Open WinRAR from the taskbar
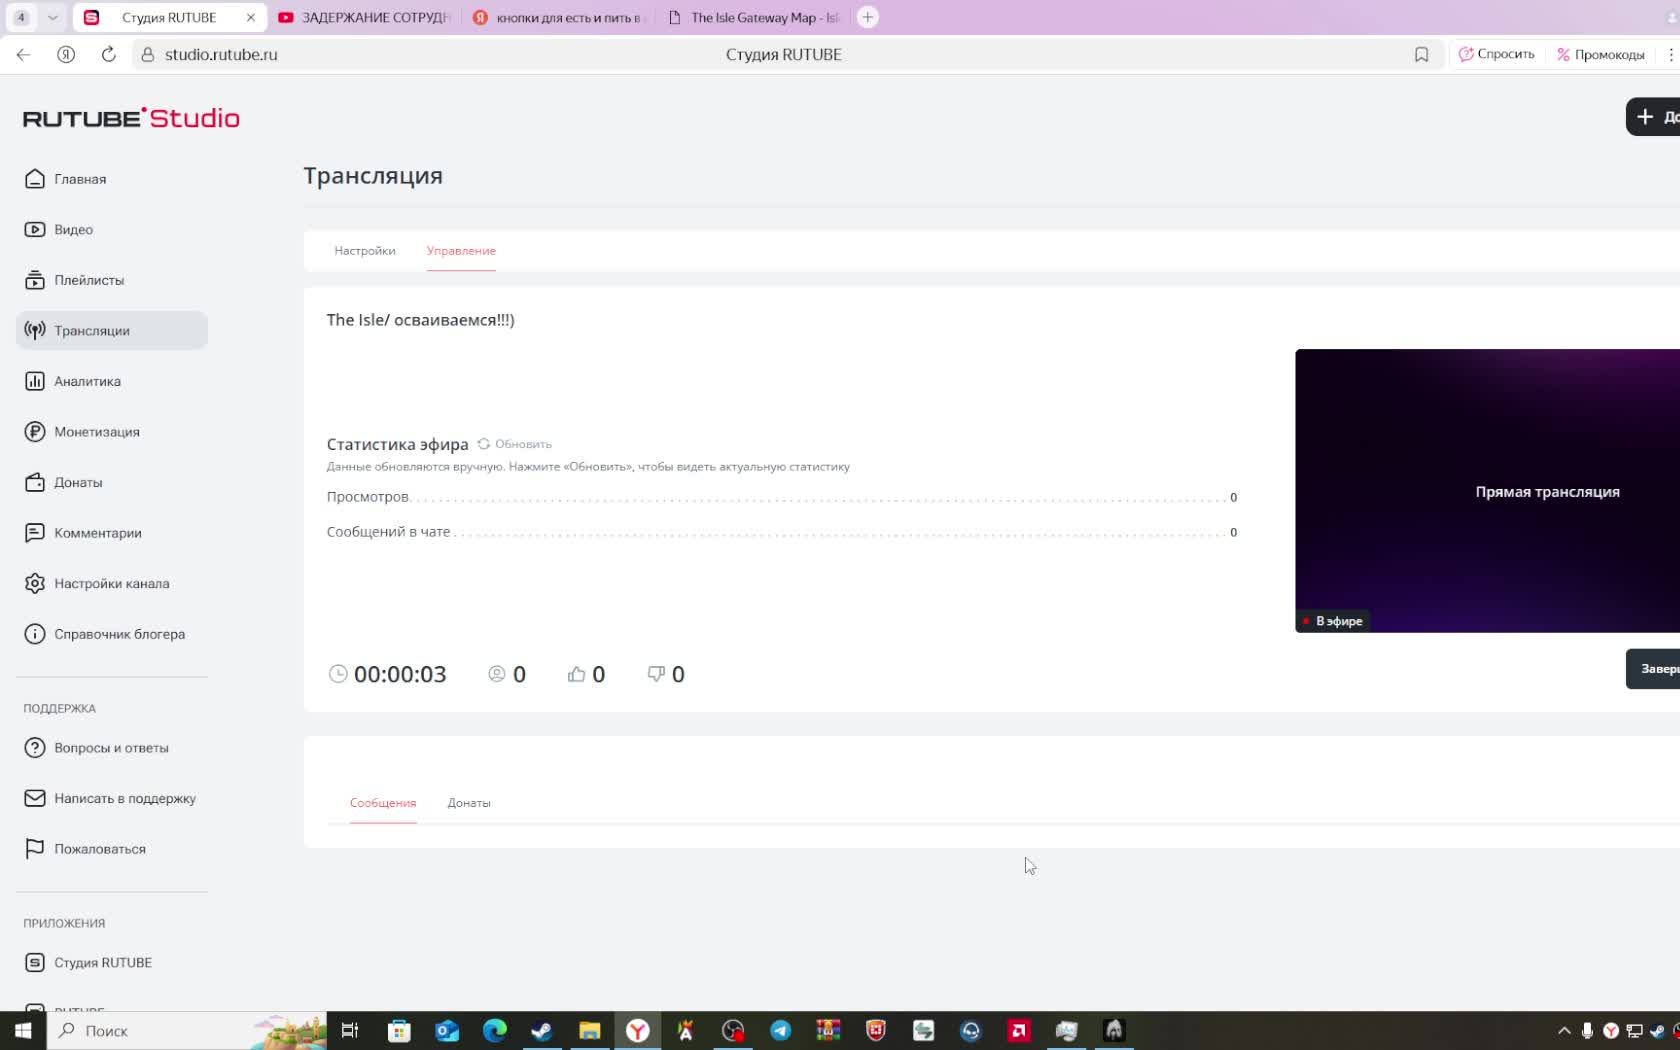 [x=828, y=1030]
